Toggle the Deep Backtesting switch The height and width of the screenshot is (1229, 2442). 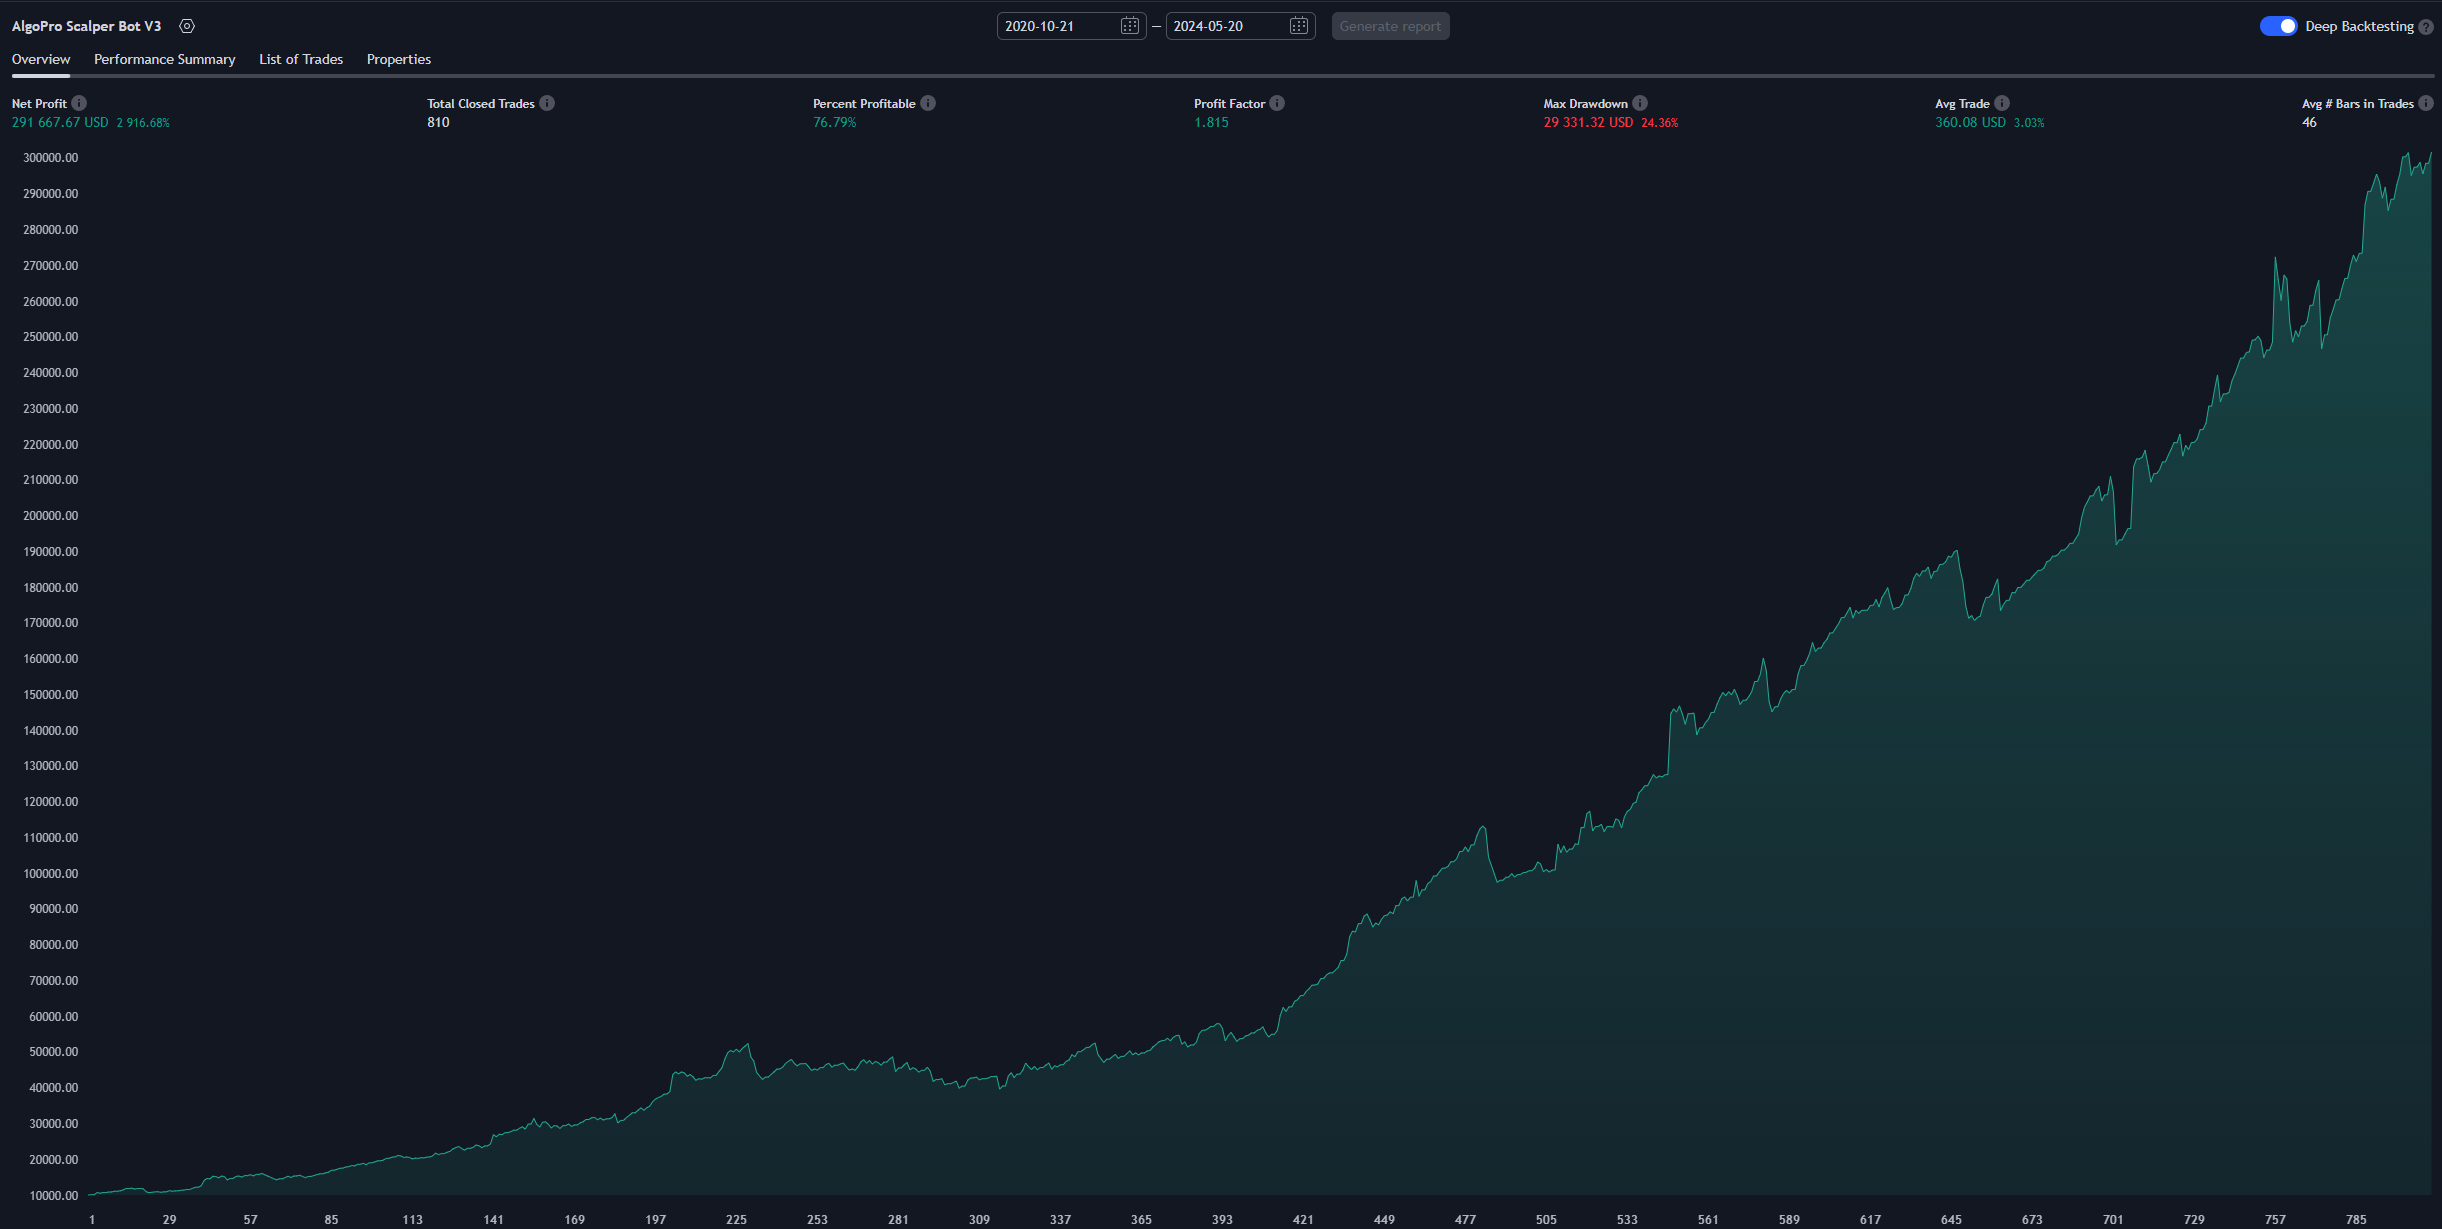click(x=2278, y=26)
